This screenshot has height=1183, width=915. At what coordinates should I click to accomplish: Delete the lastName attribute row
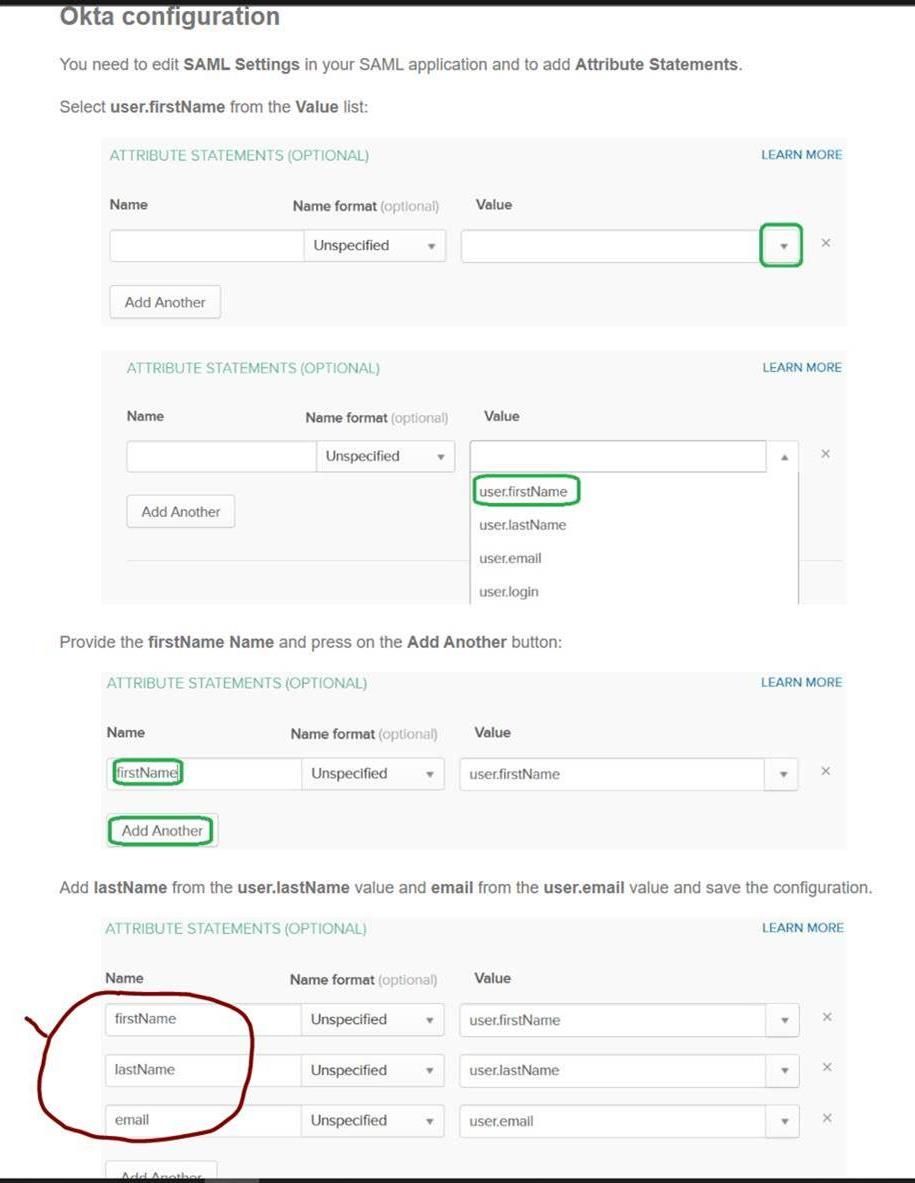pyautogui.click(x=827, y=1067)
